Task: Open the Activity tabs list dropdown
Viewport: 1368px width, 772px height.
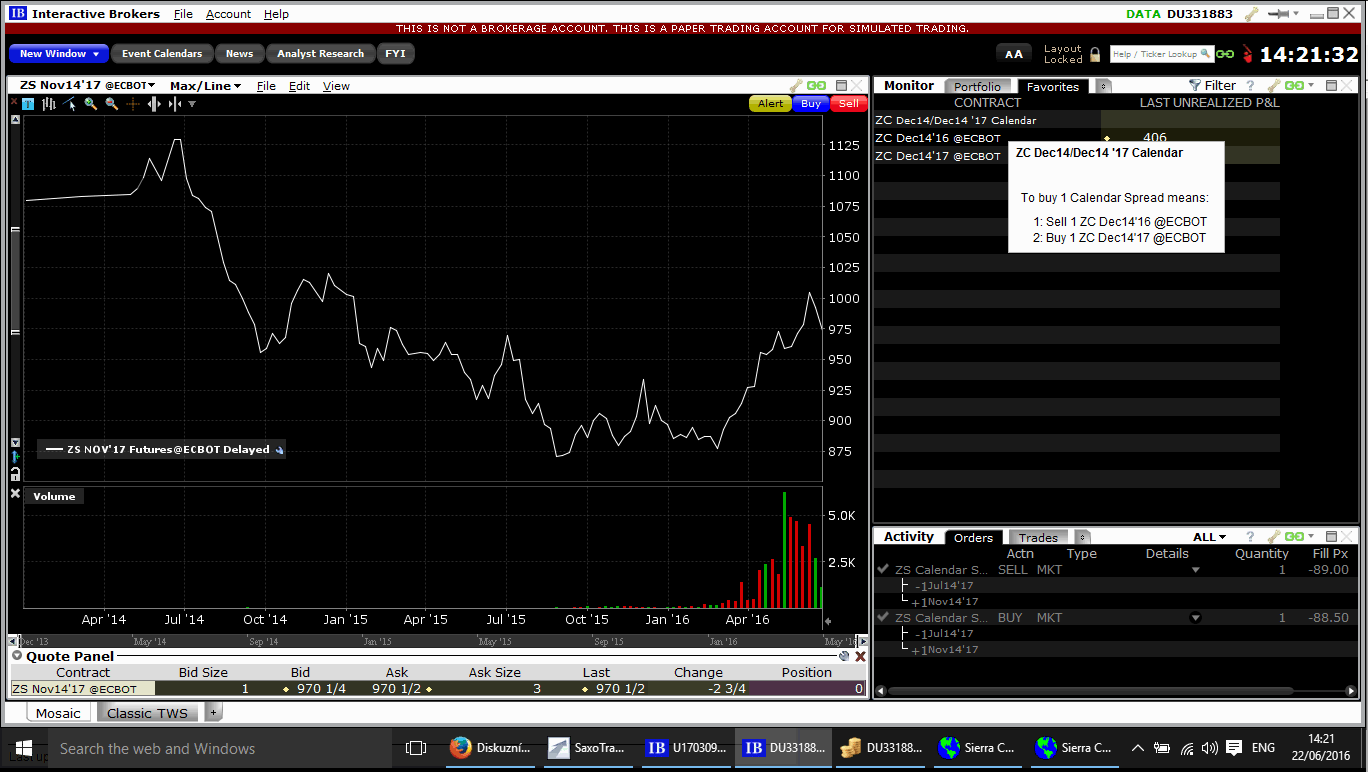Action: (x=1080, y=537)
